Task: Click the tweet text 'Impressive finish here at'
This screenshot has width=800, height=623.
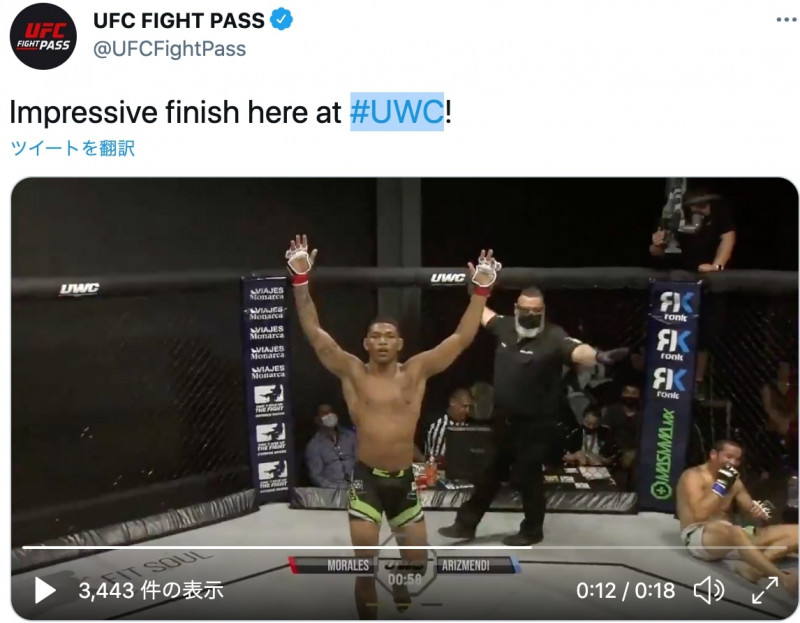Action: point(175,112)
